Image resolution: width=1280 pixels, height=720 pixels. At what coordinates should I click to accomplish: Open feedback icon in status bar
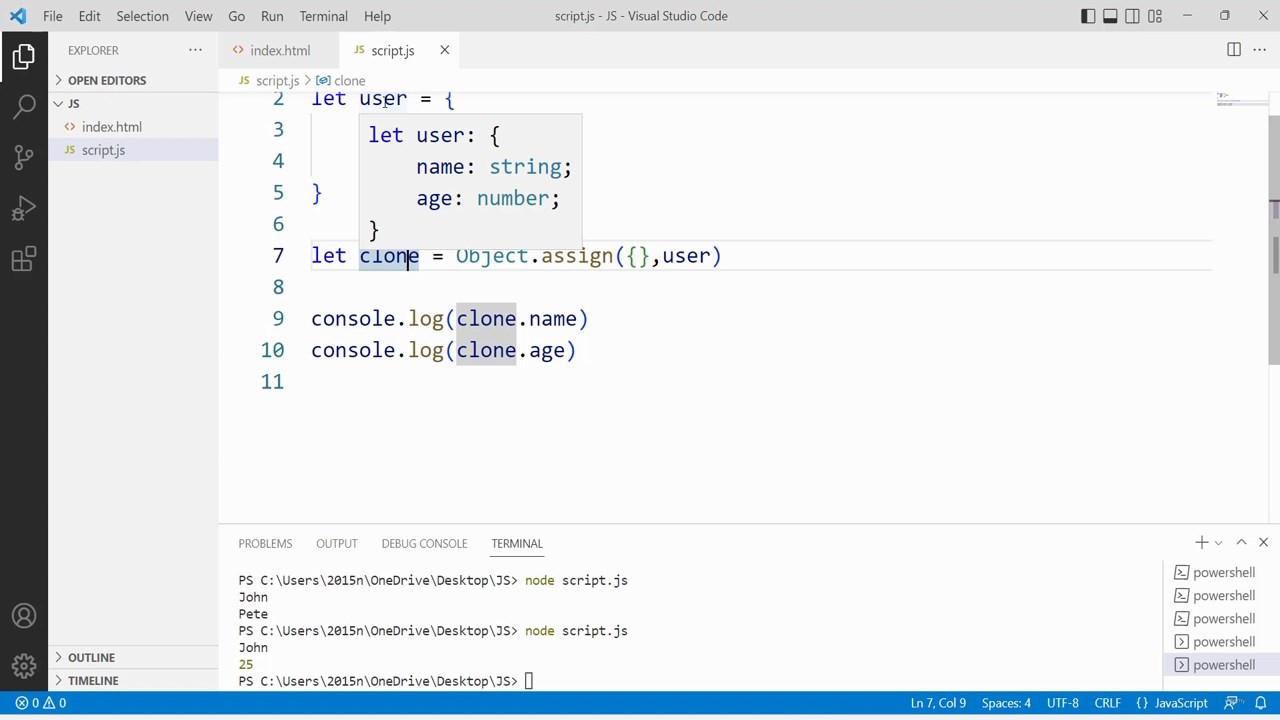[x=1231, y=703]
